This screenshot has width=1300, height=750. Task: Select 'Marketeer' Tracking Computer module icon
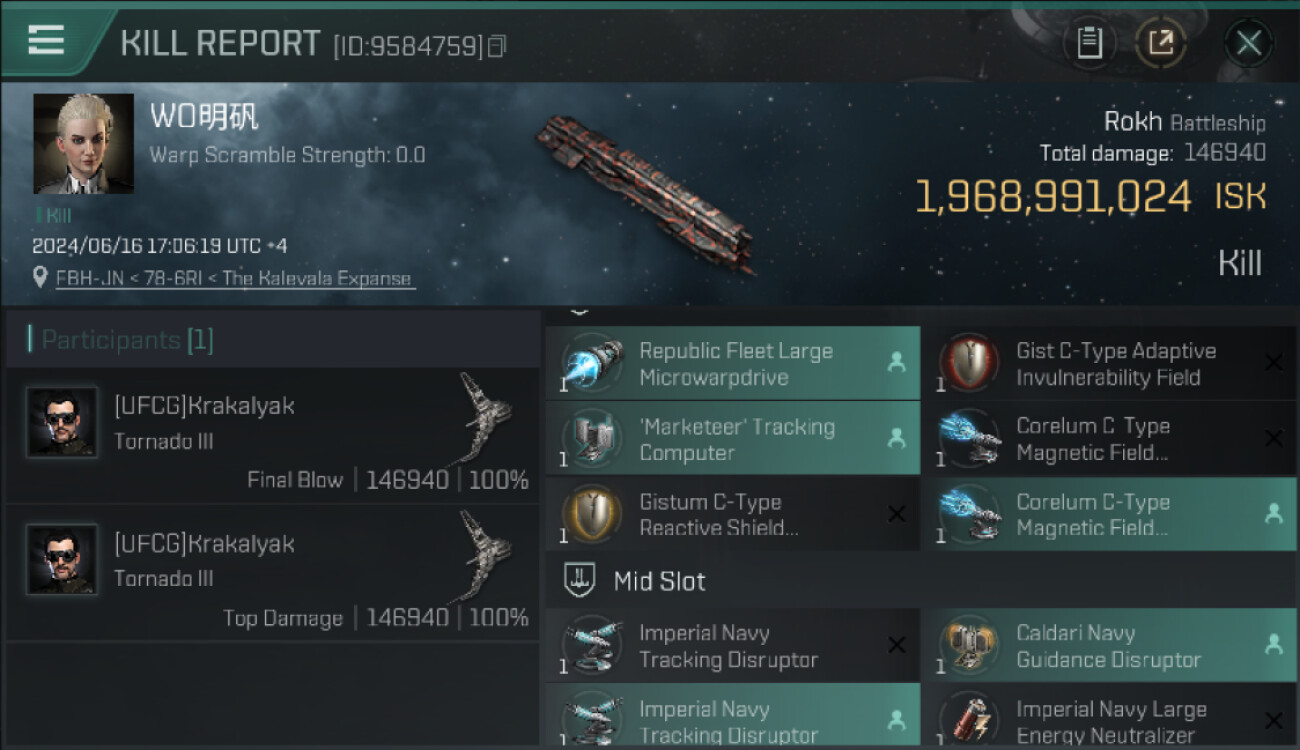point(593,439)
